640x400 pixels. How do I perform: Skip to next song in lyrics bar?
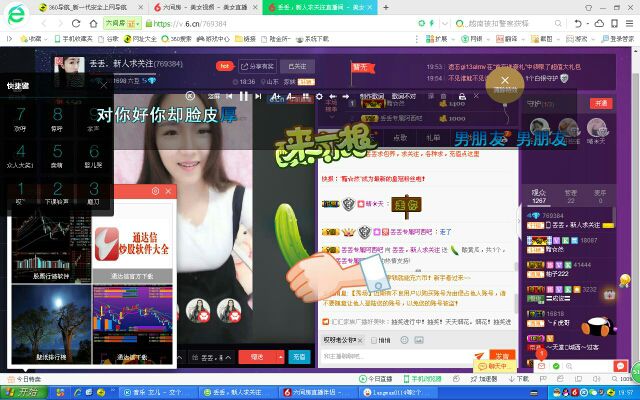[x=258, y=96]
